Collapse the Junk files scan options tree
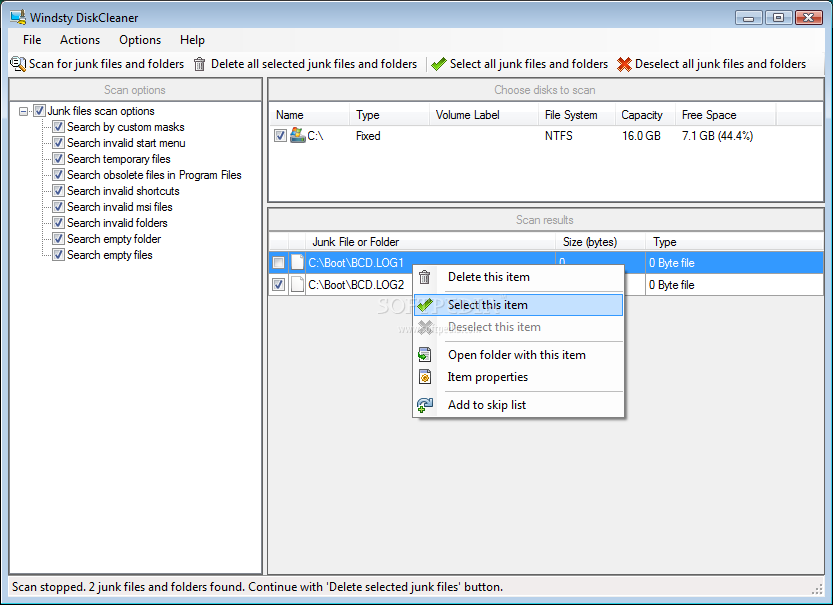 click(x=23, y=111)
